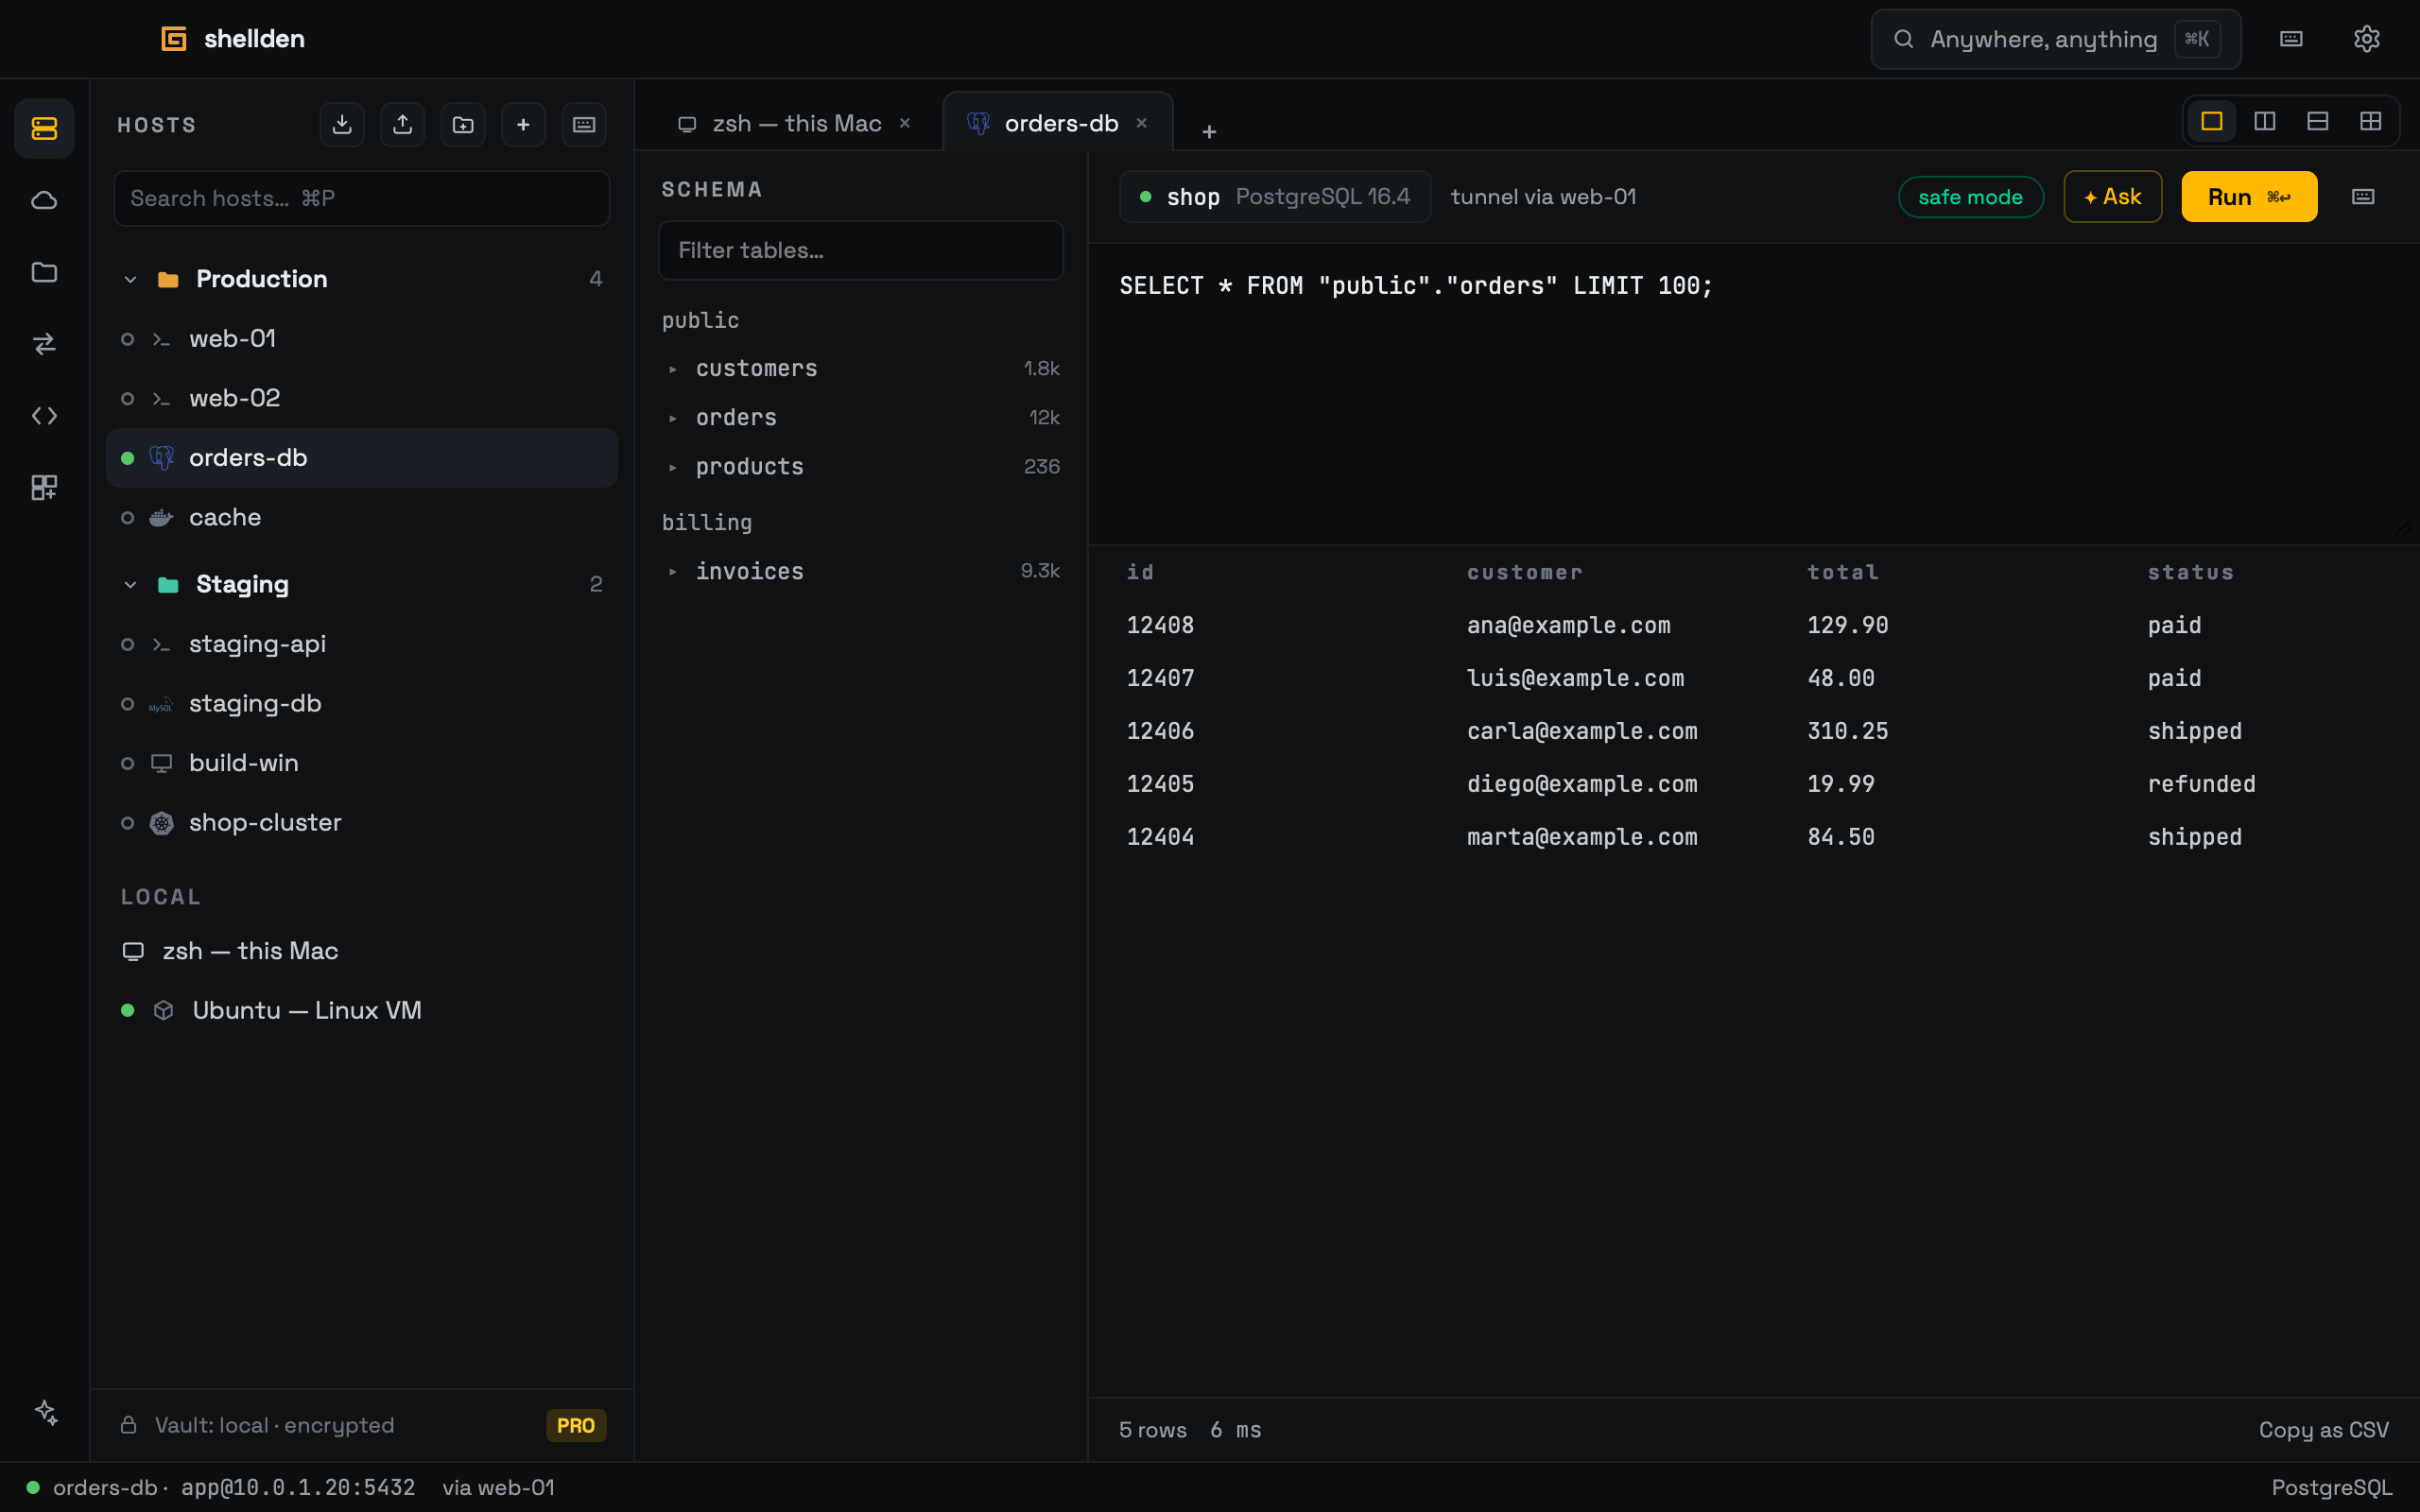Image resolution: width=2420 pixels, height=1512 pixels.
Task: Select four-pane grid layout icon
Action: tap(2371, 121)
